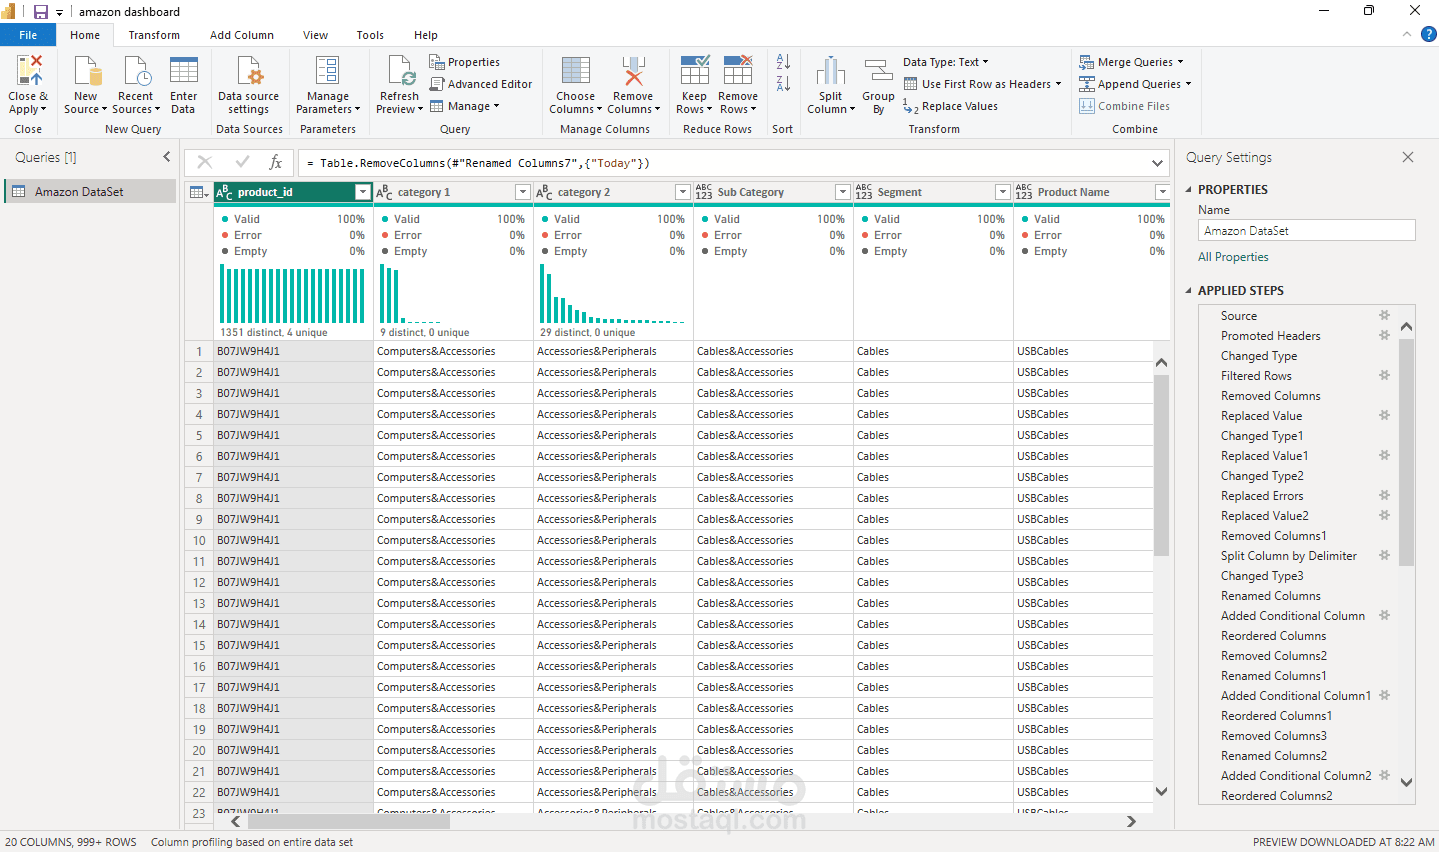Expand the formula bar
Screen dimensions: 1439x852
[x=1157, y=163]
